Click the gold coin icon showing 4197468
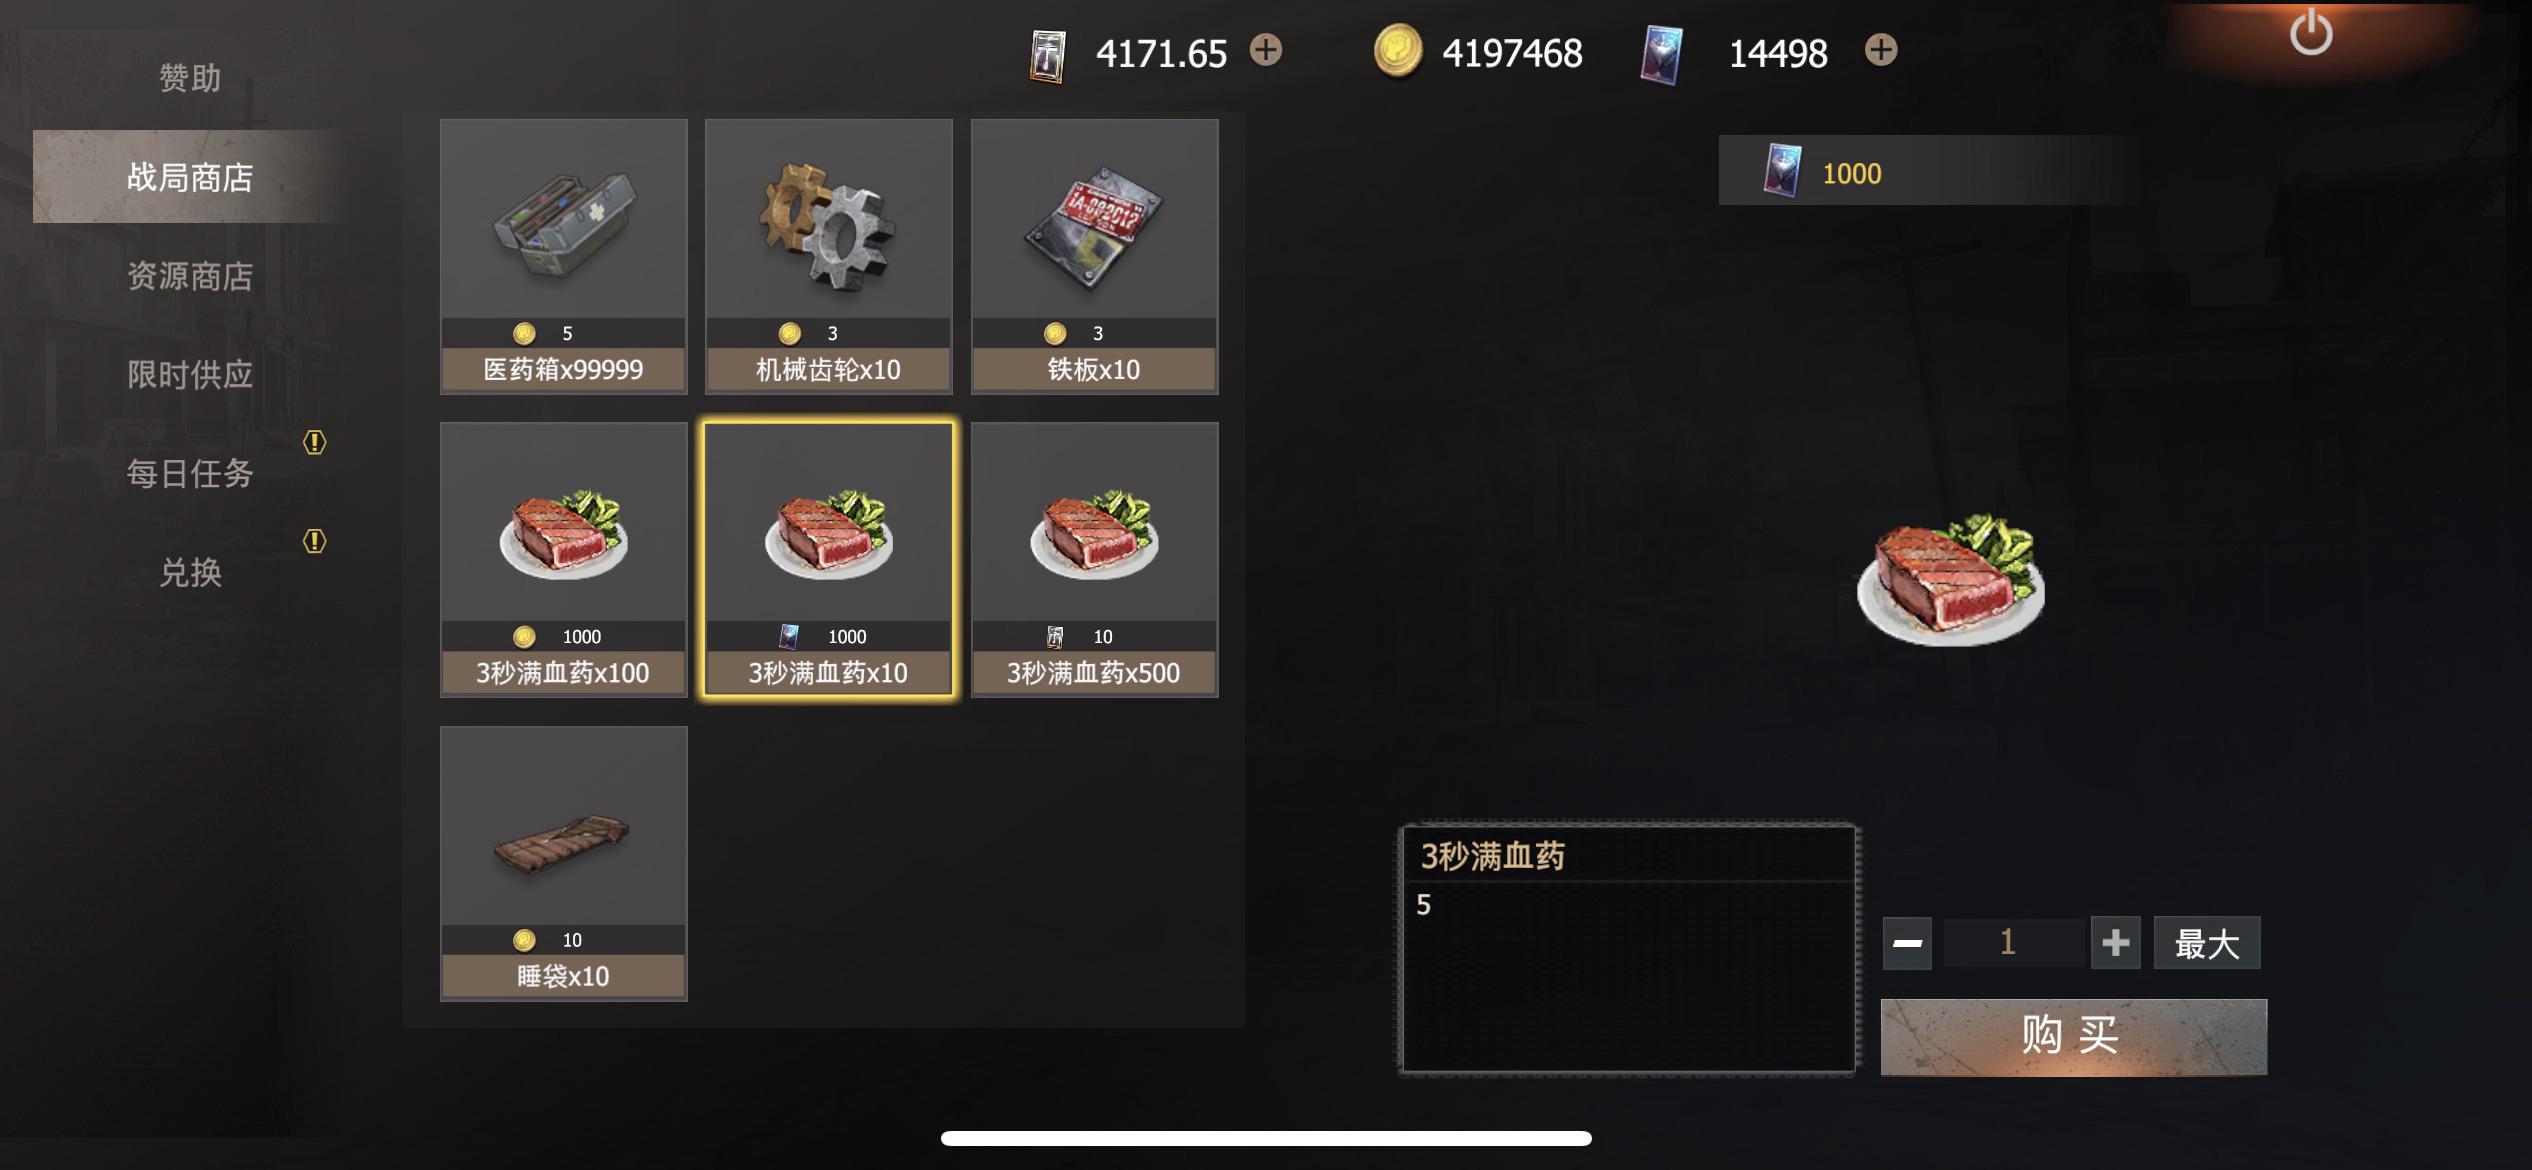 [1397, 51]
